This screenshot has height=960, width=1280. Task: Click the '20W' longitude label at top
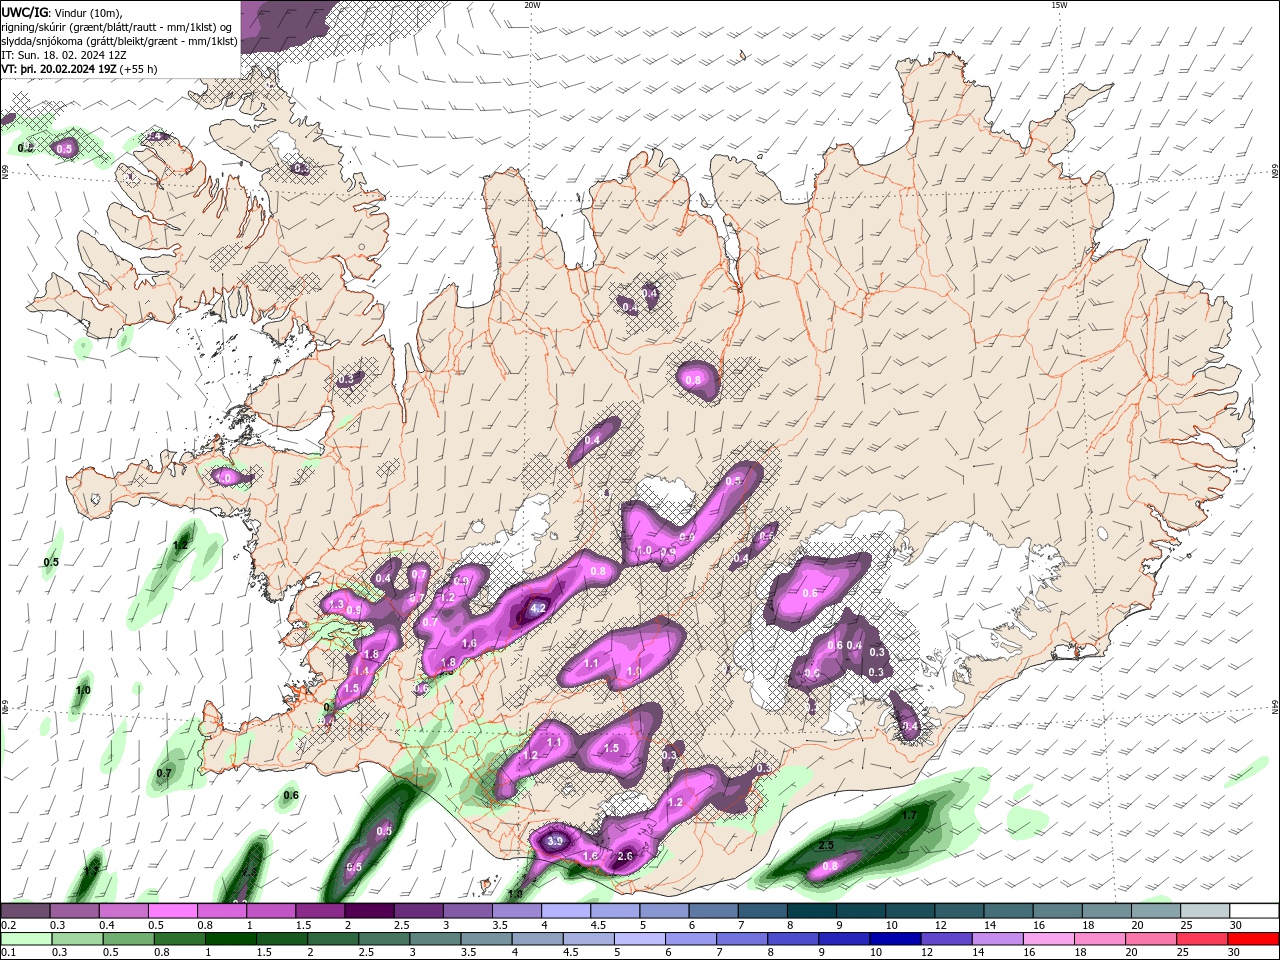(532, 5)
